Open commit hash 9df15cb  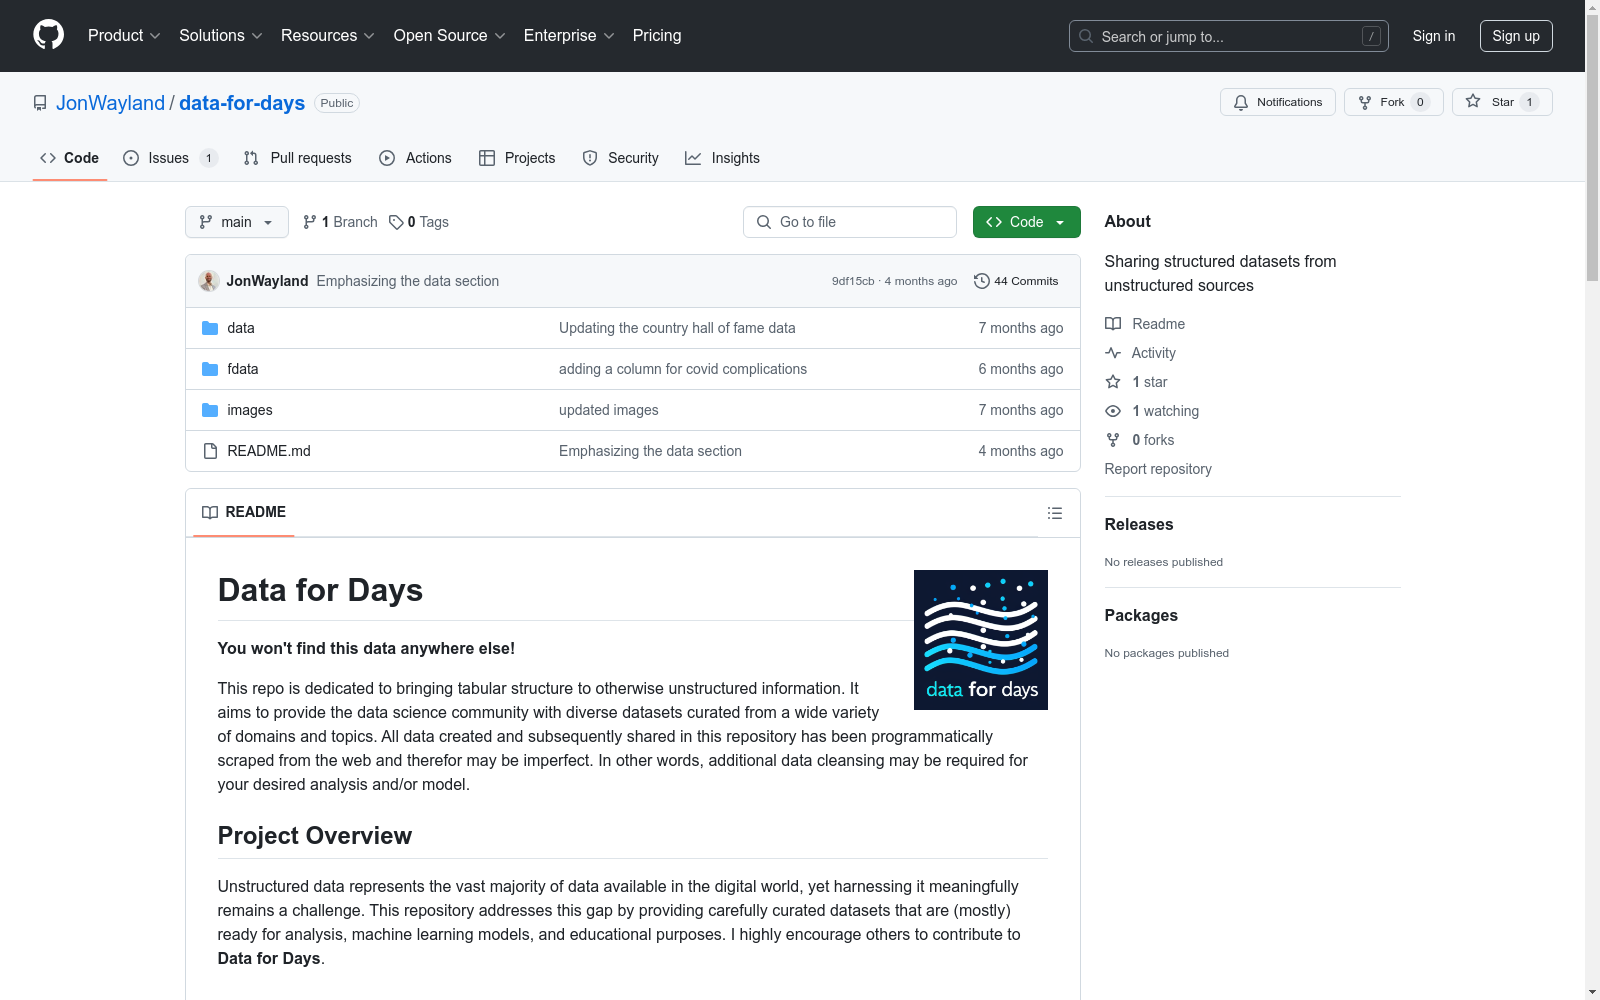(x=853, y=281)
